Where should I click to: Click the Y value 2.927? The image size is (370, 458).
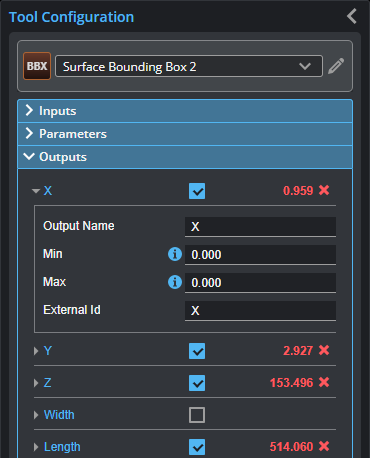tap(298, 351)
